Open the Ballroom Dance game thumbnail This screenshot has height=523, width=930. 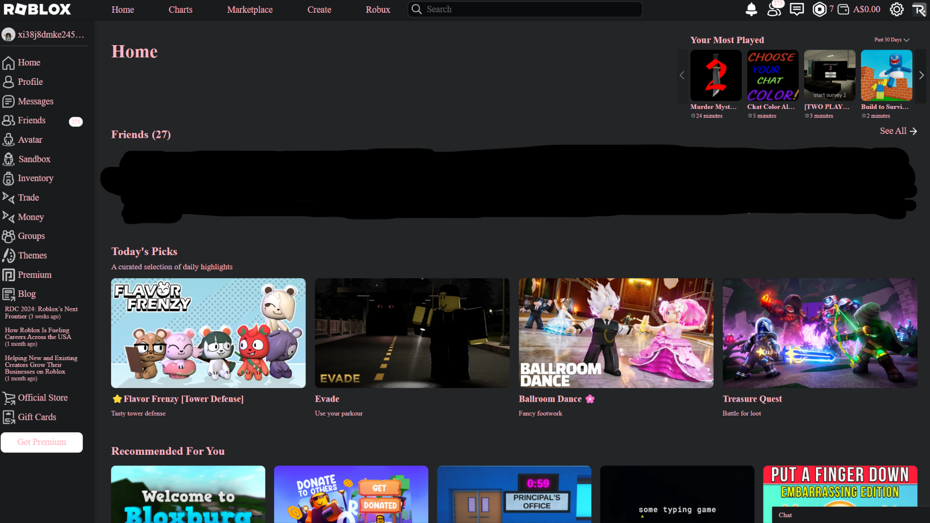pos(616,333)
